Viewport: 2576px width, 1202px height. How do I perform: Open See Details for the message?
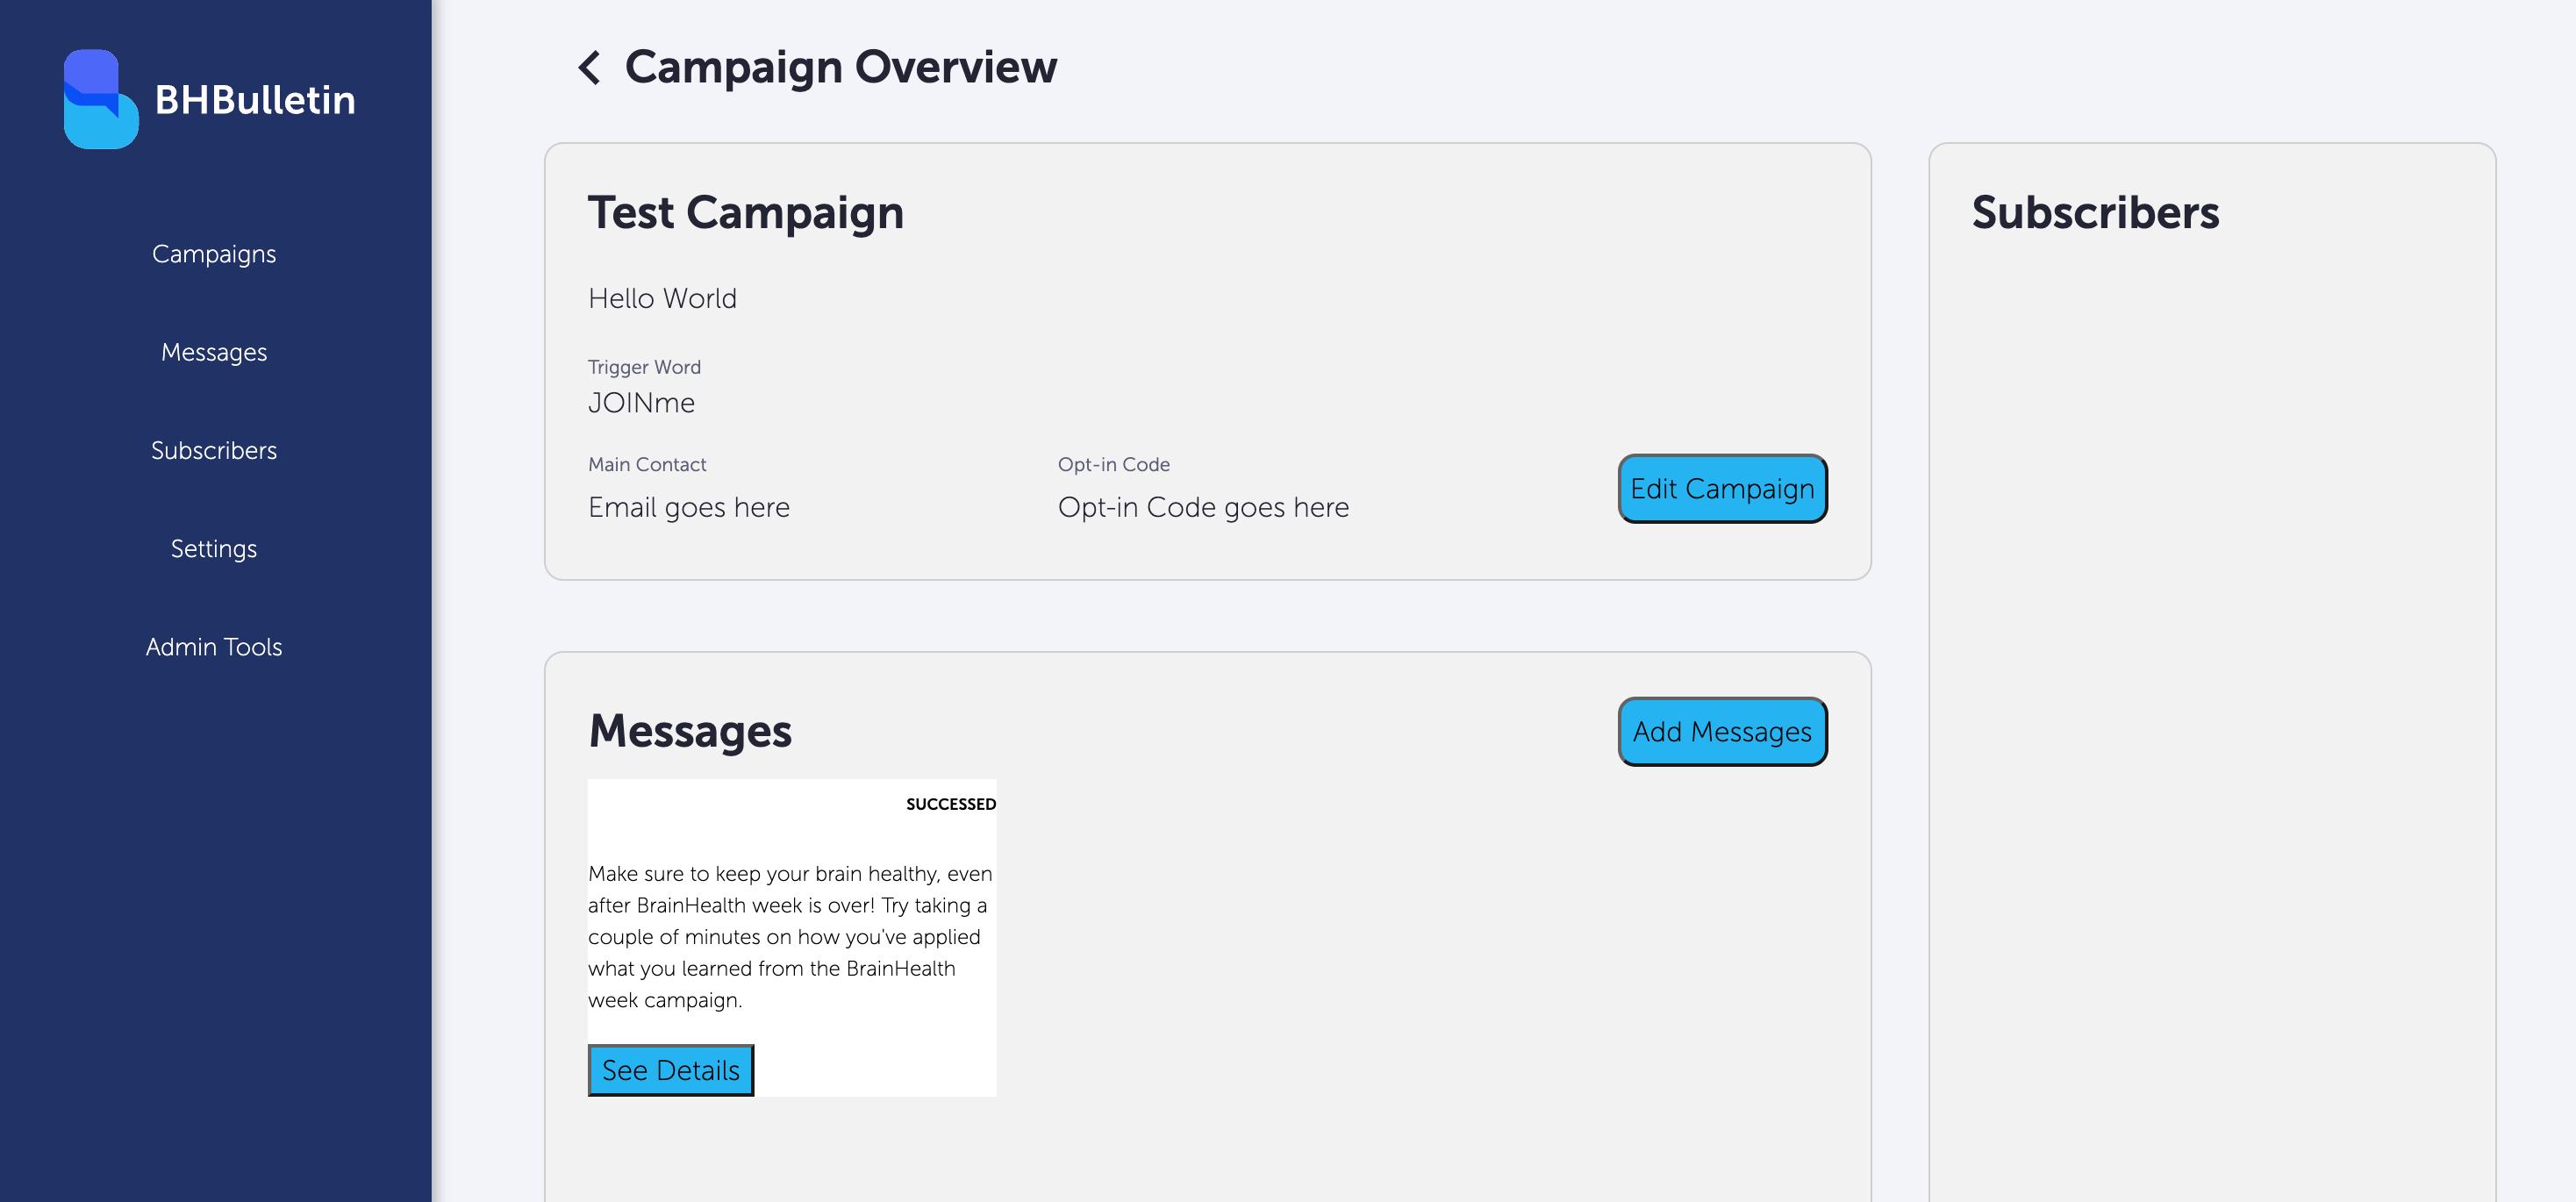(670, 1070)
